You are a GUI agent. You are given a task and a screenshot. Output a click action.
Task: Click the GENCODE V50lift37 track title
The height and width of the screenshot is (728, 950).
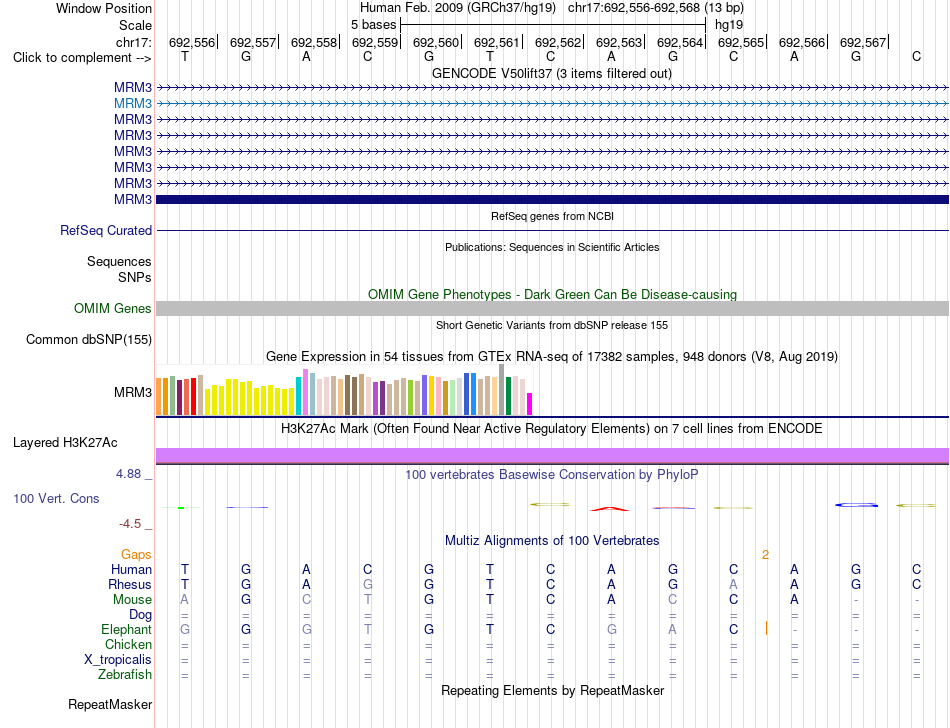pos(551,74)
